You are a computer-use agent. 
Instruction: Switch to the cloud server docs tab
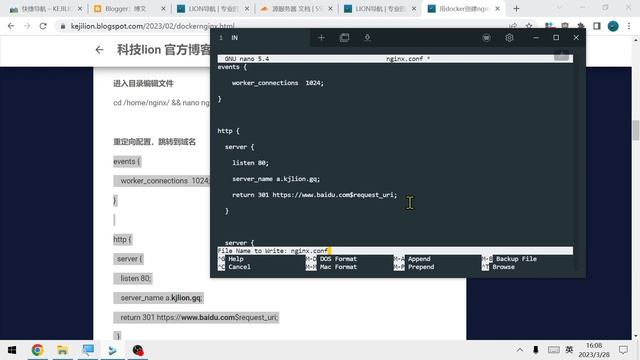(x=296, y=9)
